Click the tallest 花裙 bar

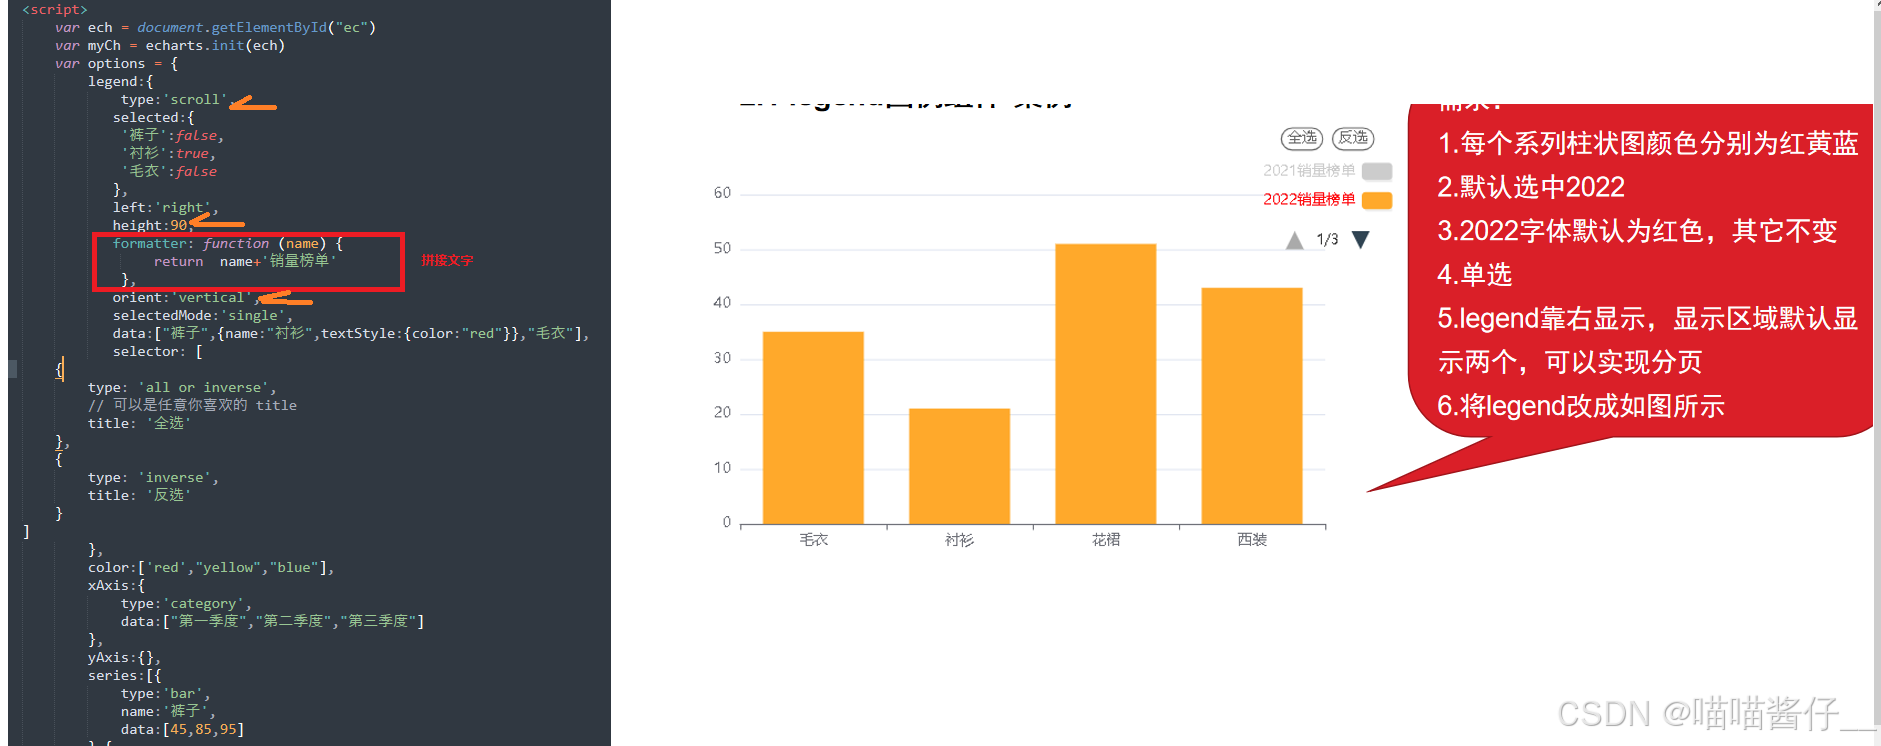tap(1105, 384)
